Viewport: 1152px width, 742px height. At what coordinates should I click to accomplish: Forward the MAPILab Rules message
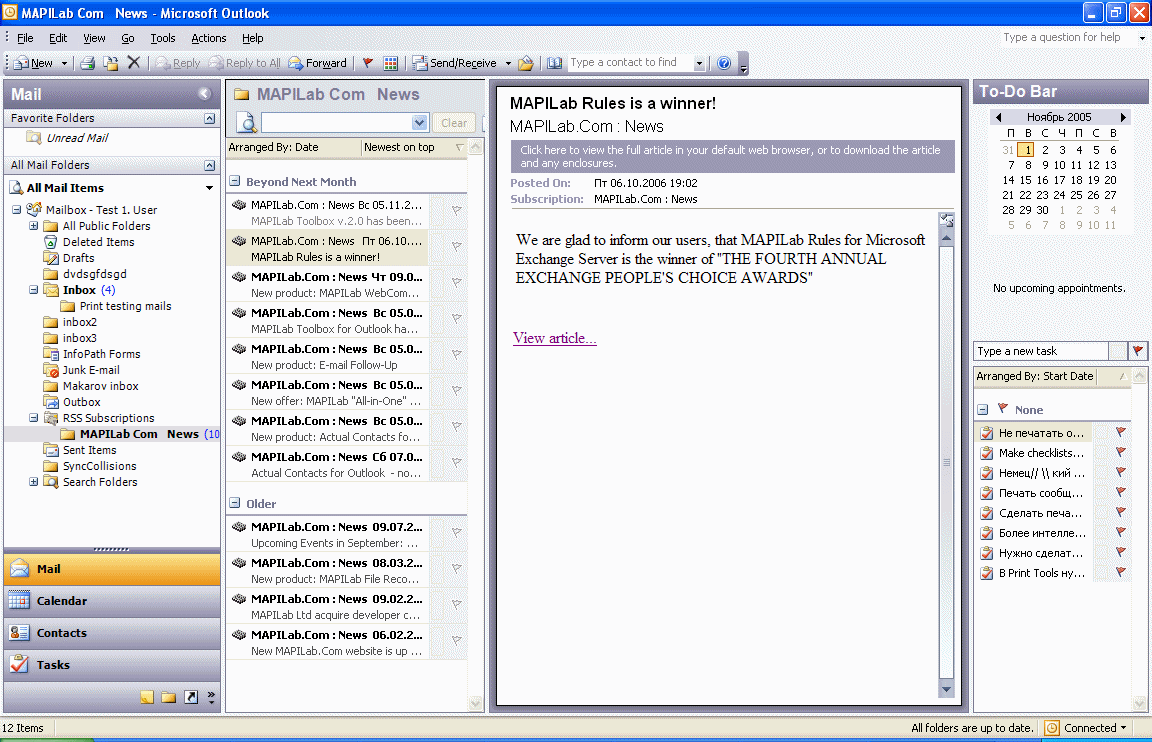click(x=320, y=62)
